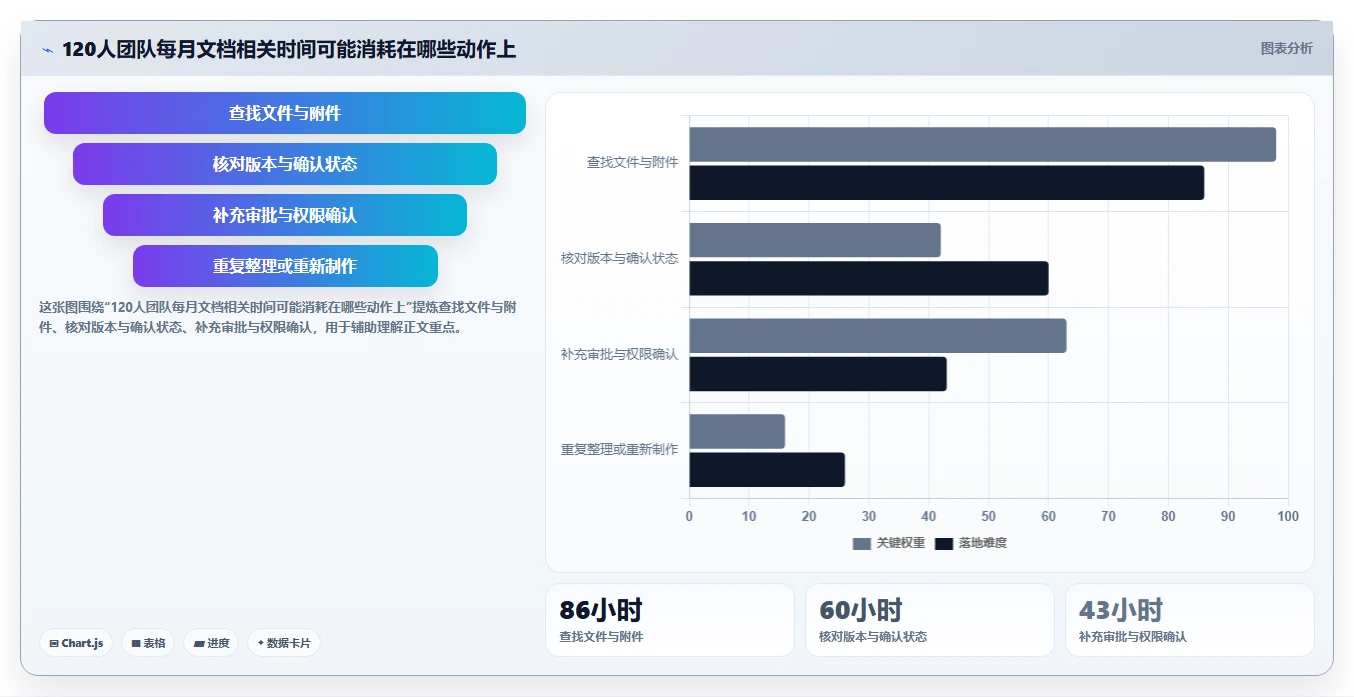This screenshot has height=697, width=1354.
Task: Click the gray 关键权重 legend color box
Action: [862, 543]
